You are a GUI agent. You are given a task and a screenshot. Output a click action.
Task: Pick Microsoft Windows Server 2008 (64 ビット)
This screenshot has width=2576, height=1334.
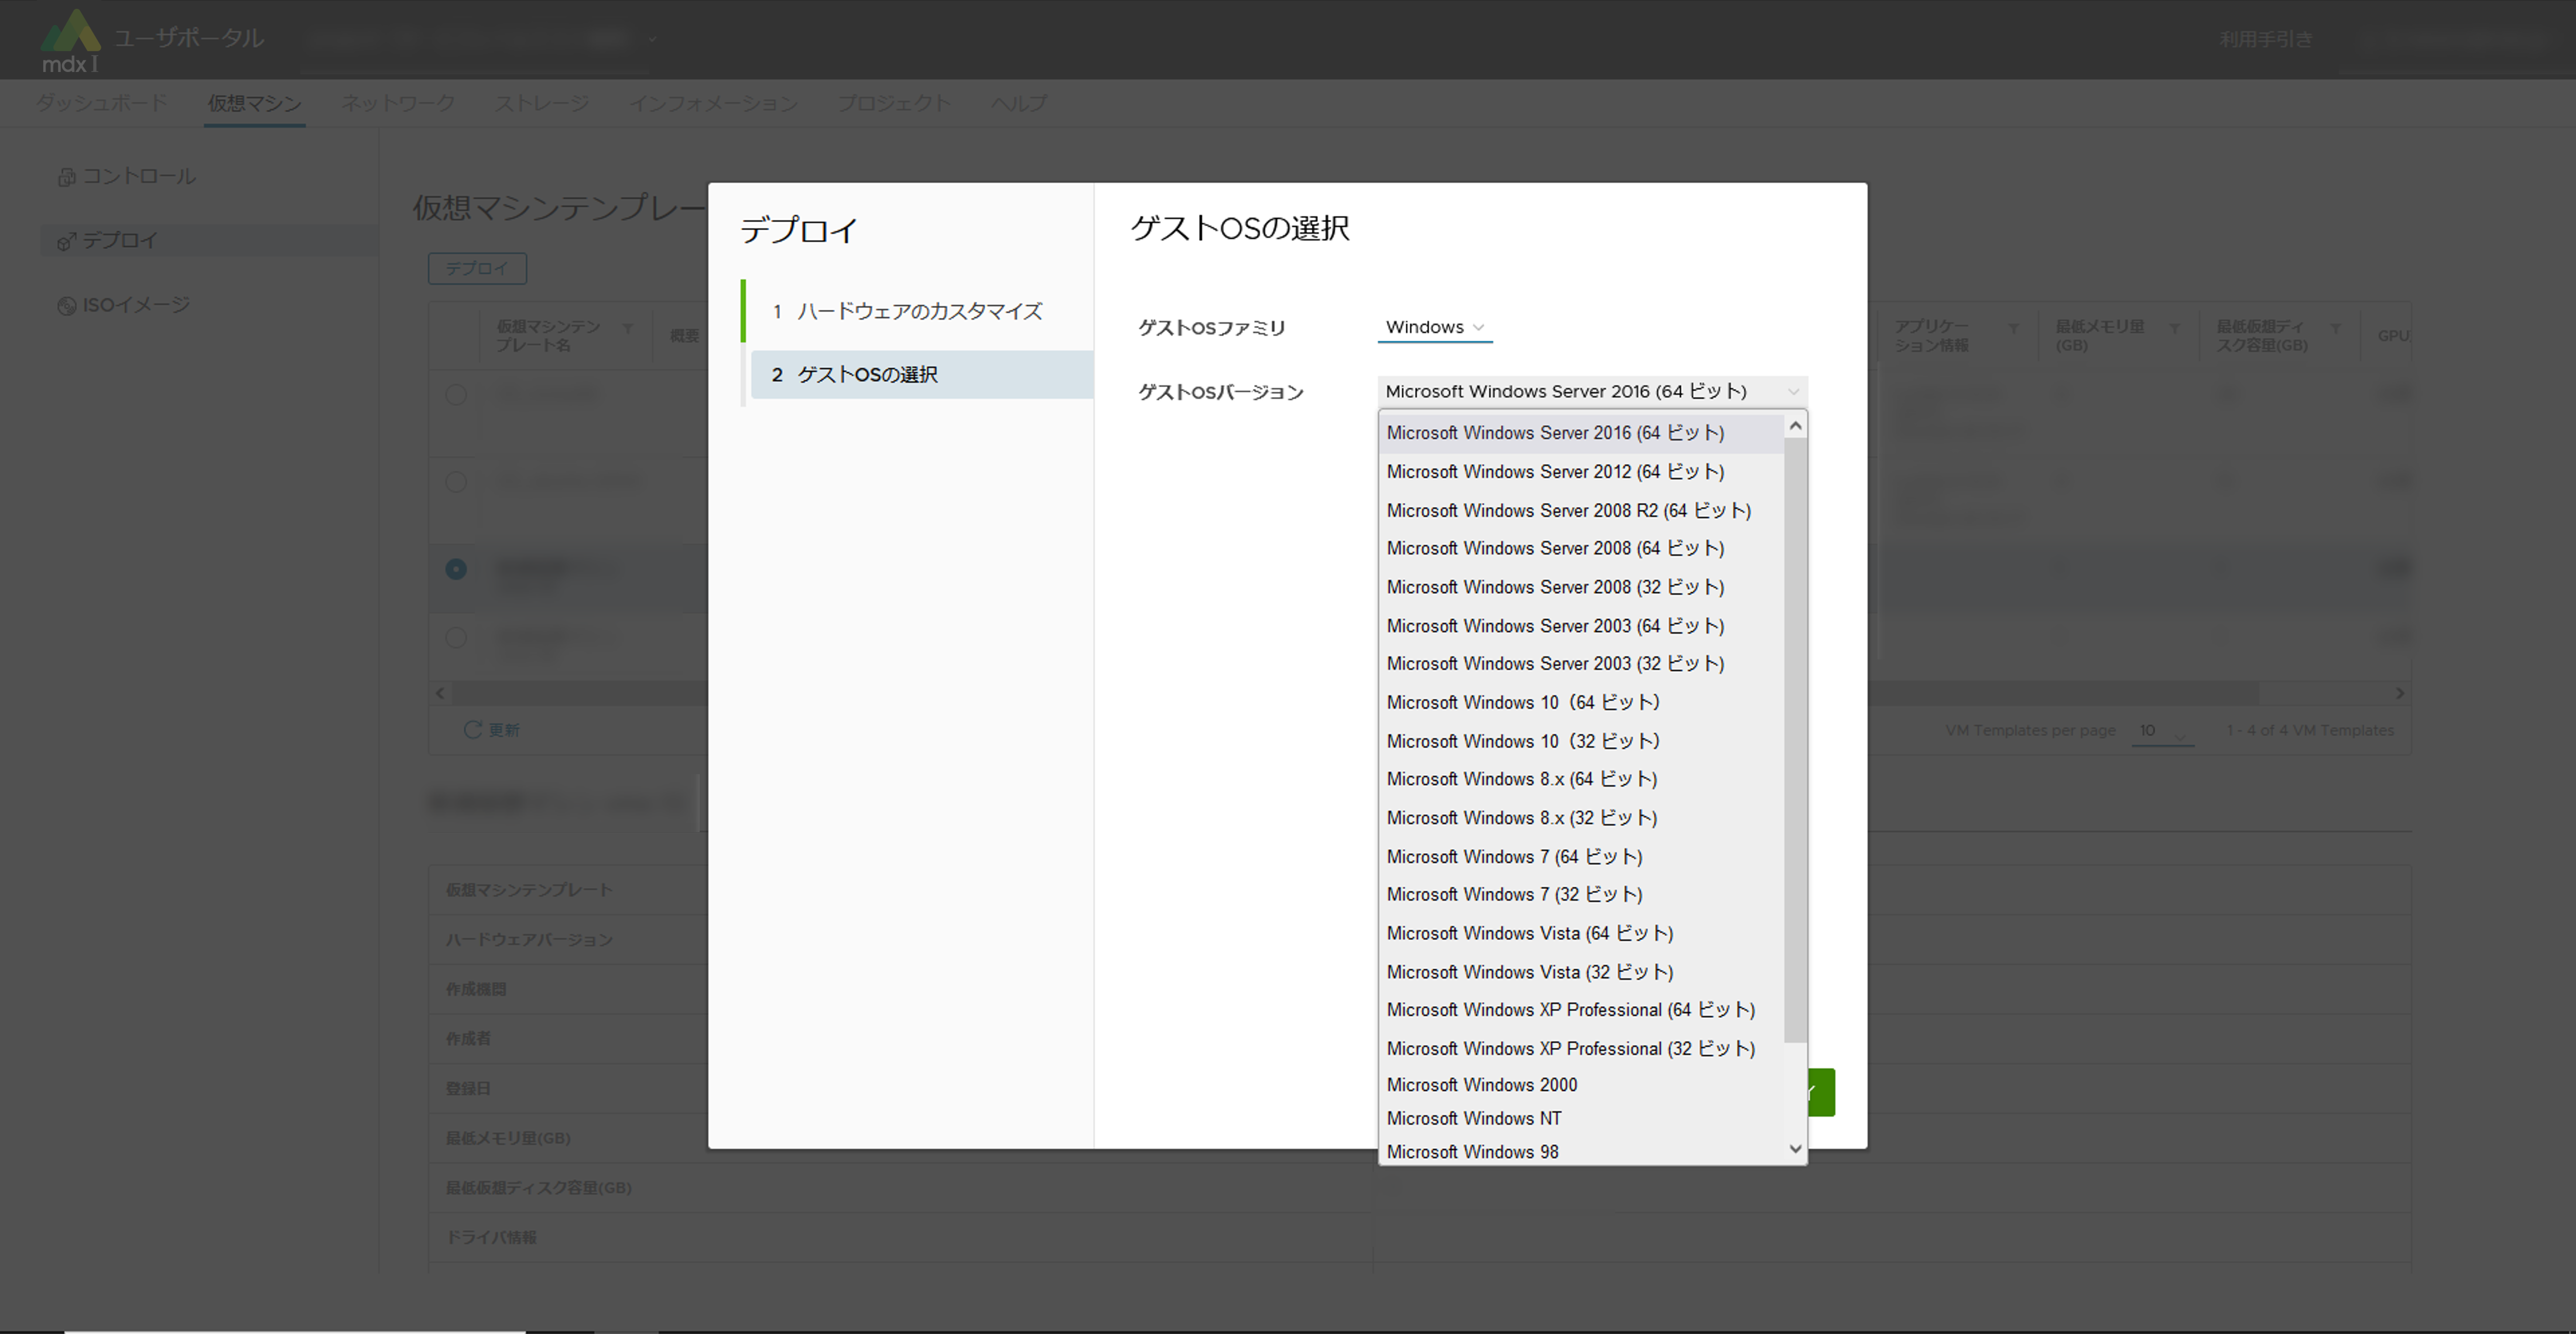(x=1581, y=548)
